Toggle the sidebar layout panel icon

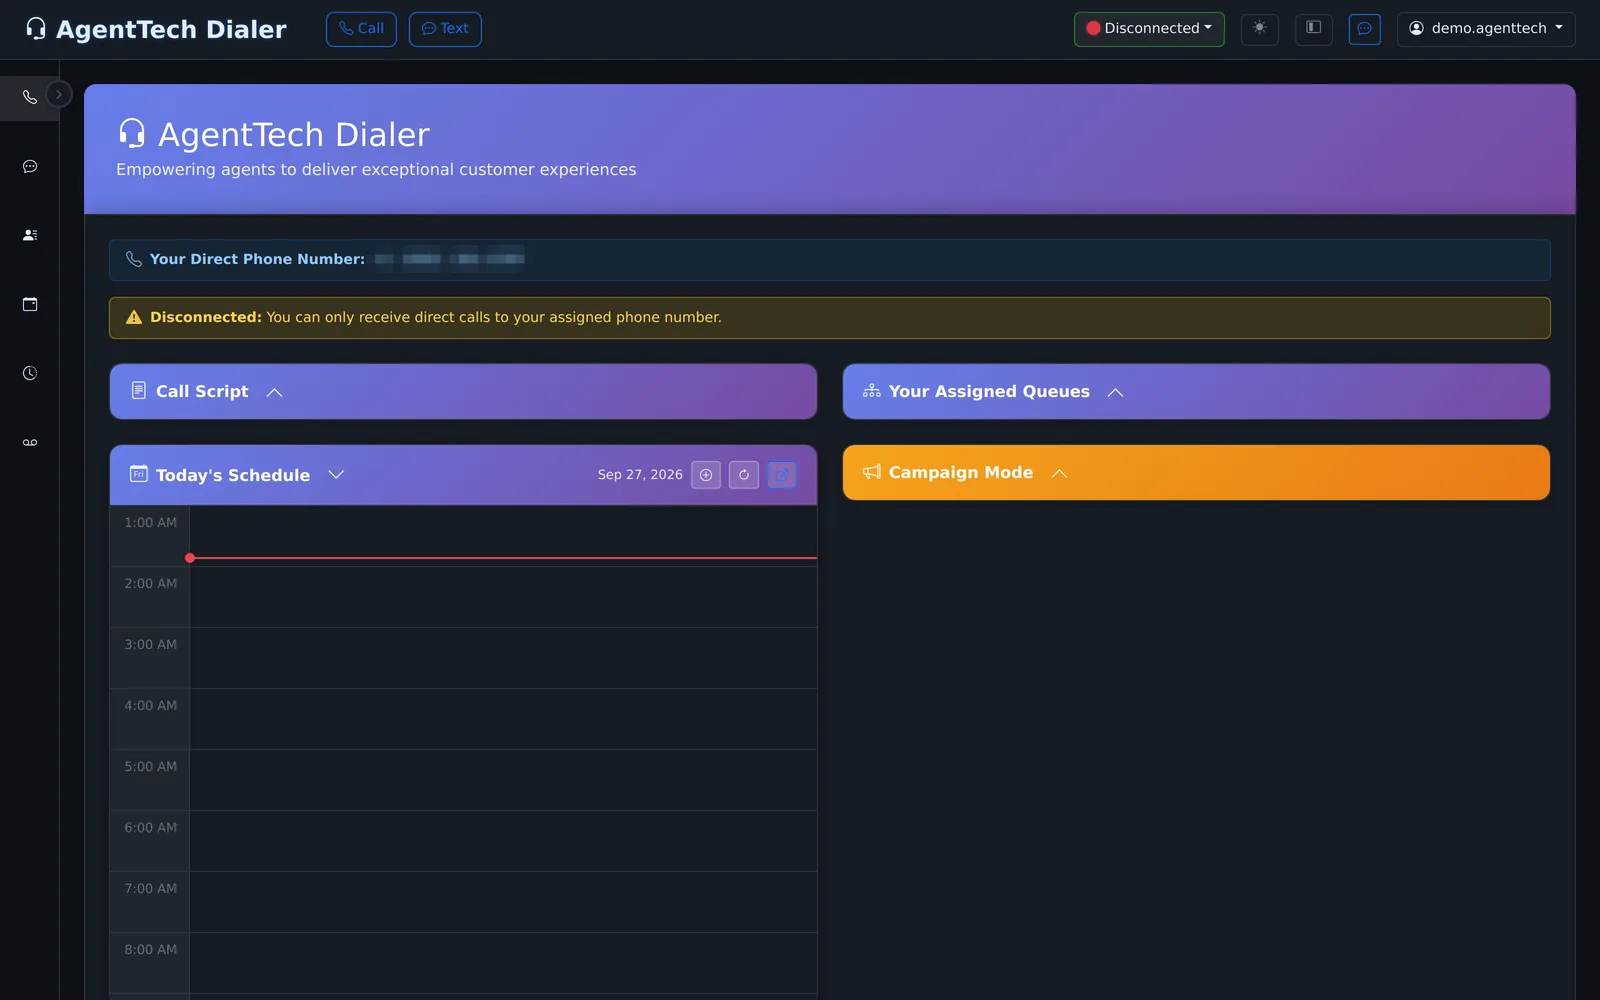pos(1314,29)
